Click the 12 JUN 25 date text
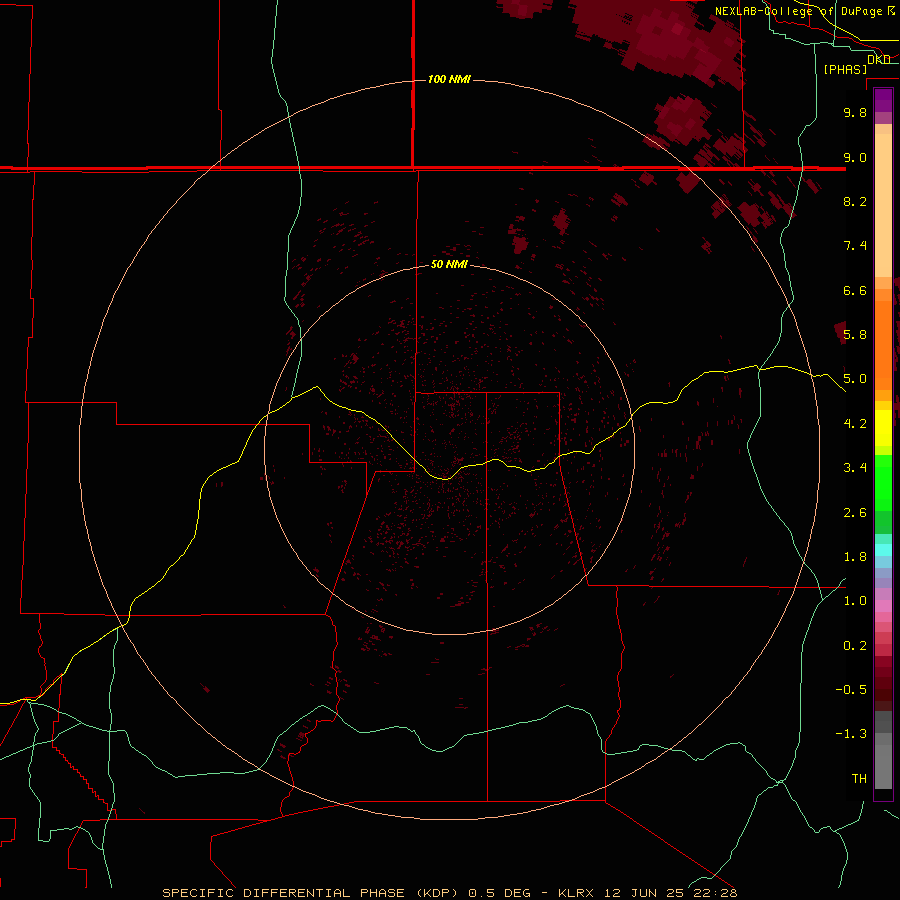This screenshot has width=900, height=900. point(643,893)
